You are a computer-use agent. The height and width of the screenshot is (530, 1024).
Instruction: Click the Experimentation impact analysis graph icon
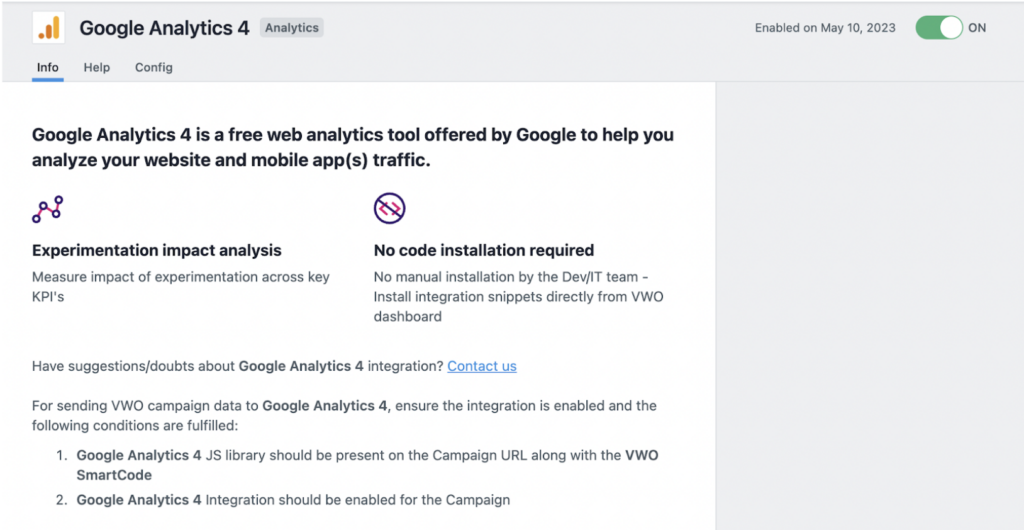pyautogui.click(x=48, y=209)
